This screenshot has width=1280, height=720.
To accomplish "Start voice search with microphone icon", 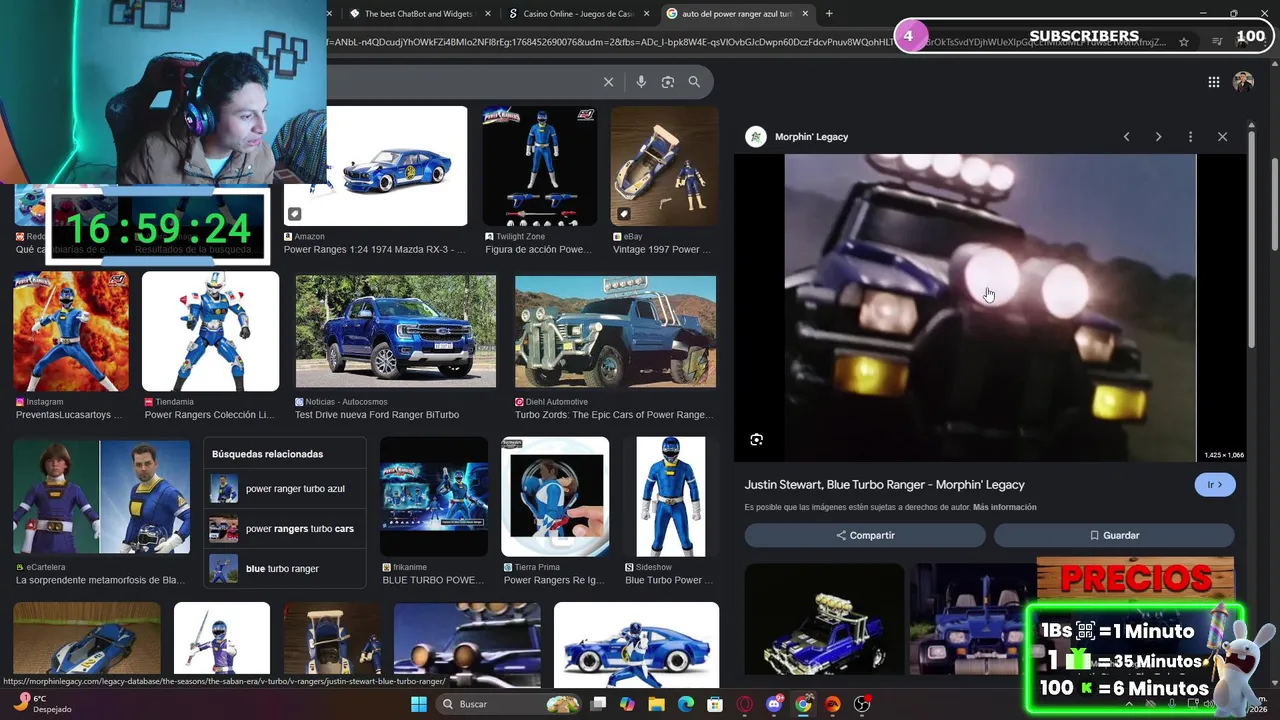I will coord(641,82).
